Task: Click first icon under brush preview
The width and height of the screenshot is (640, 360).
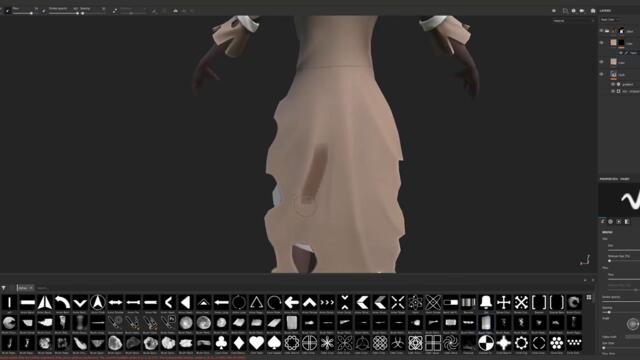Action: coord(603,222)
